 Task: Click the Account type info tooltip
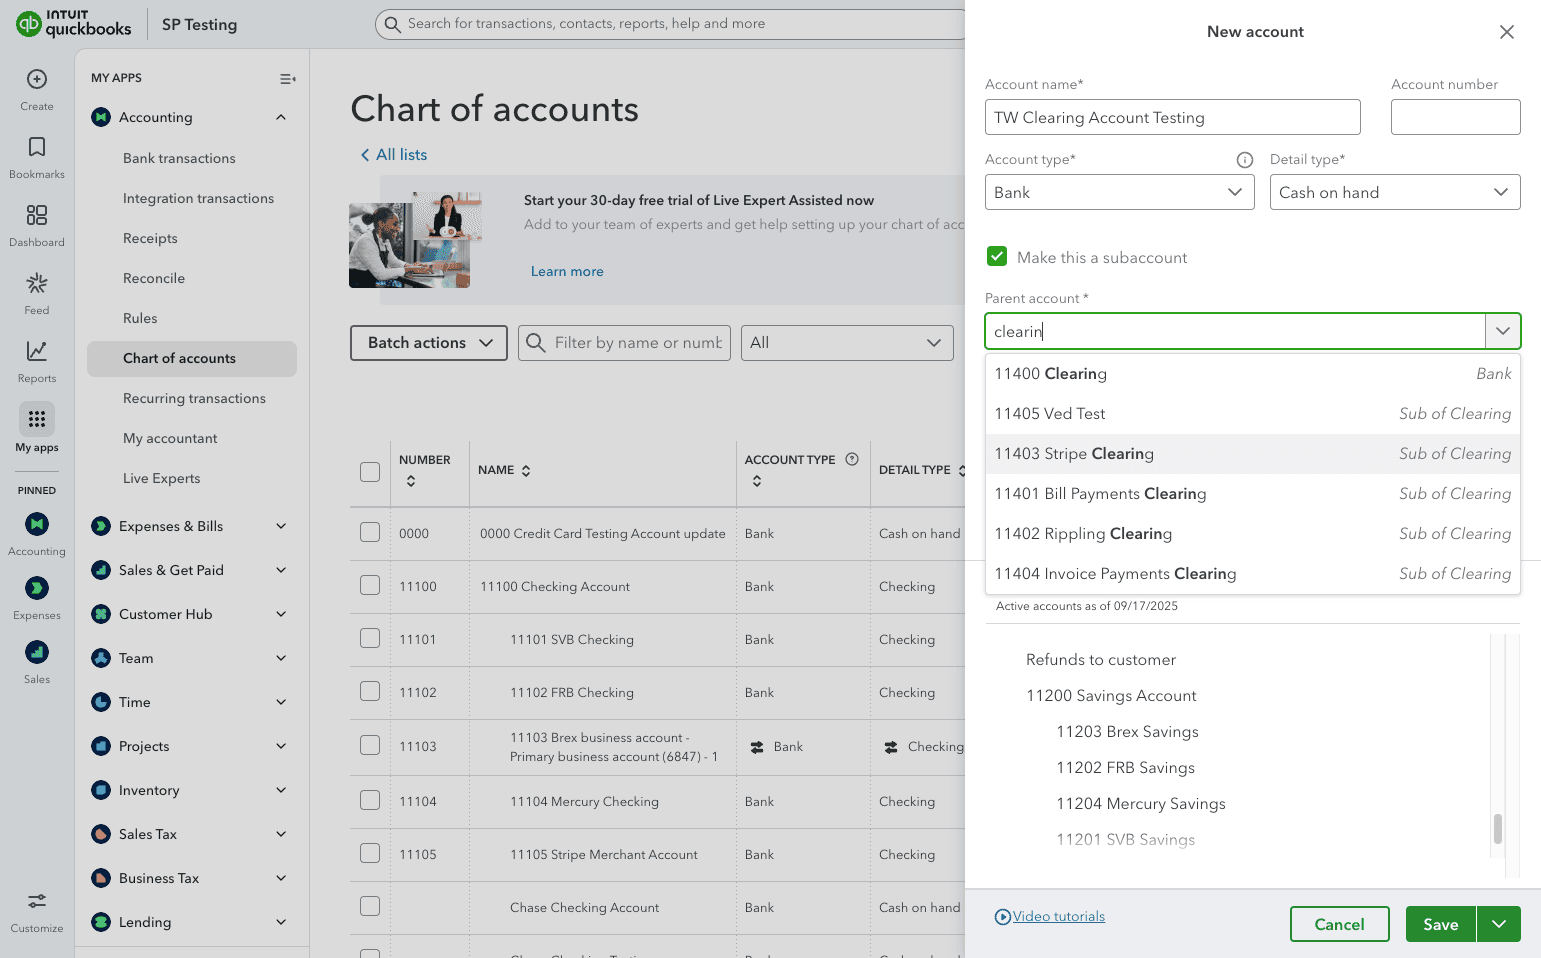1244,159
